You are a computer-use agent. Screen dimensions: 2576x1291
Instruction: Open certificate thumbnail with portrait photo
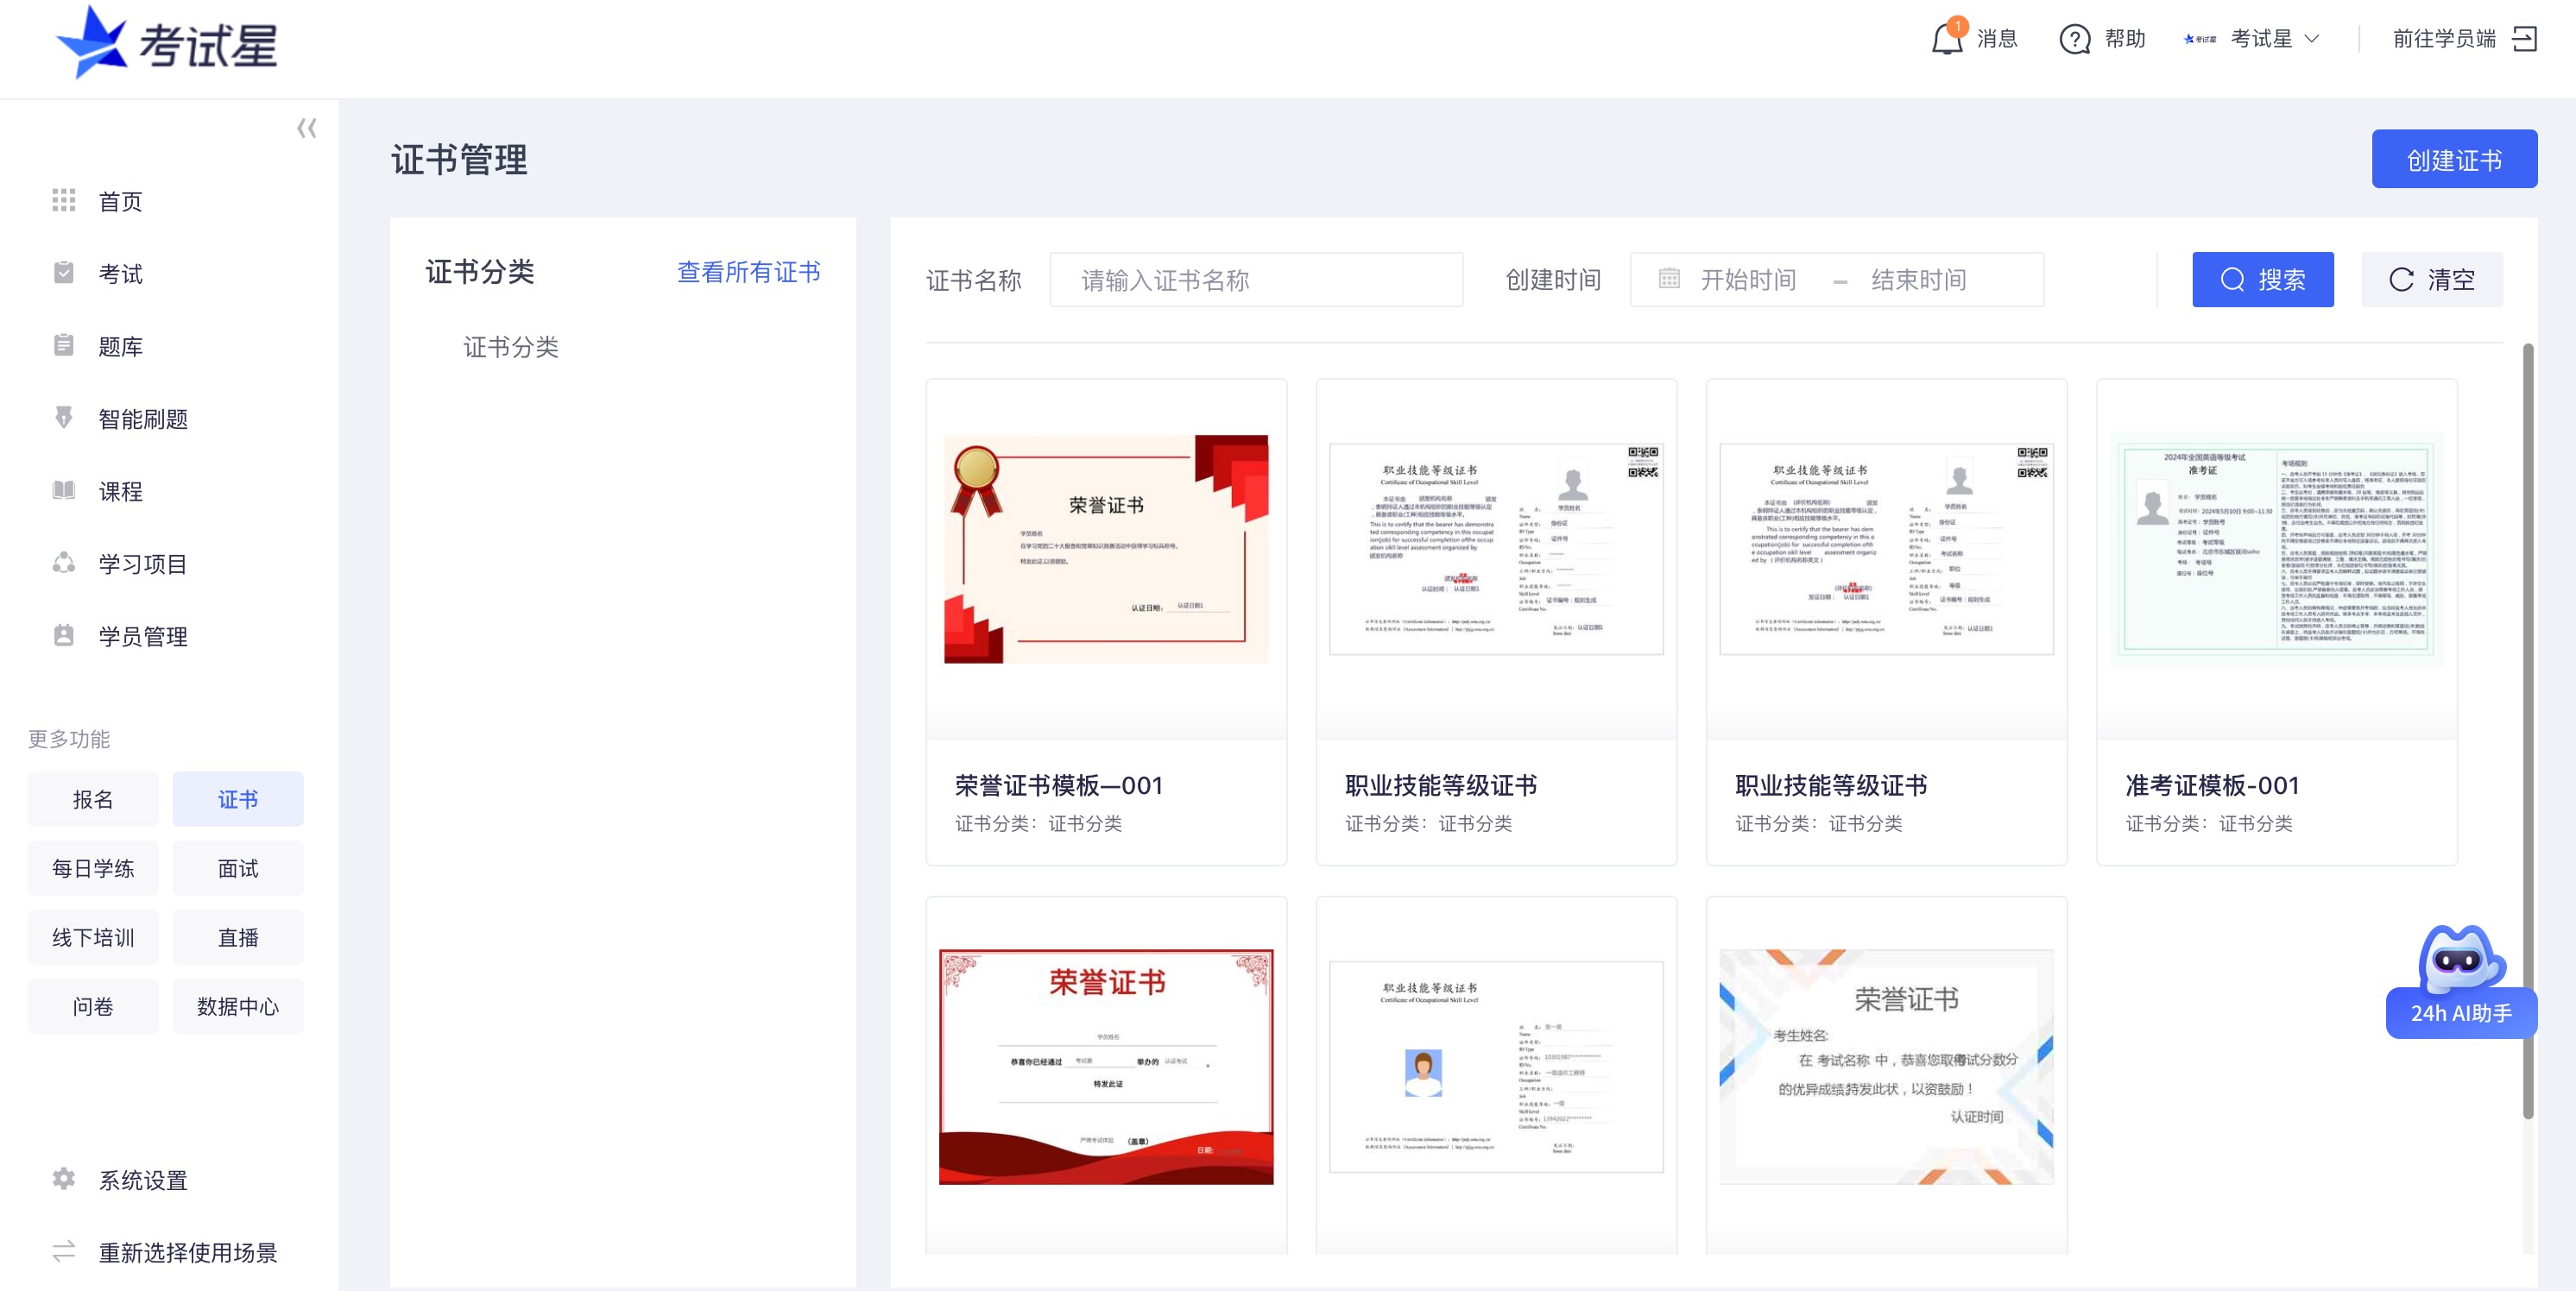1496,1067
